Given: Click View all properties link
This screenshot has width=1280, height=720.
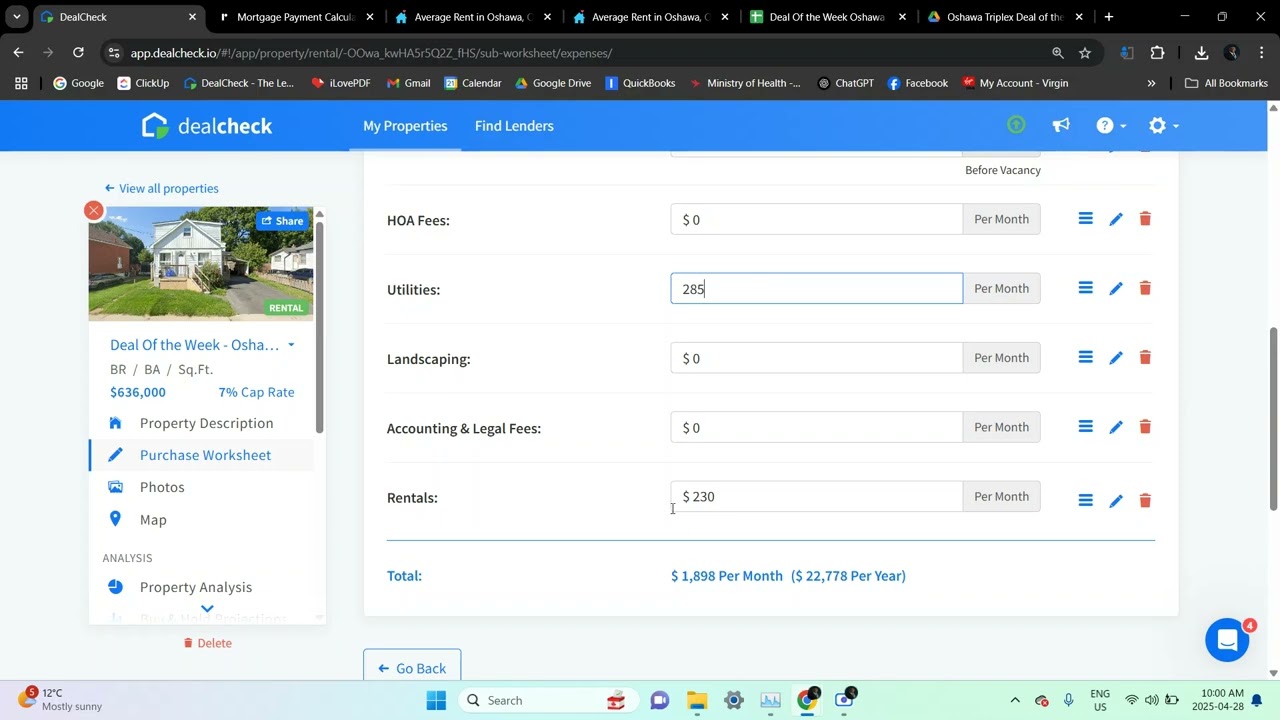Looking at the screenshot, I should (162, 188).
